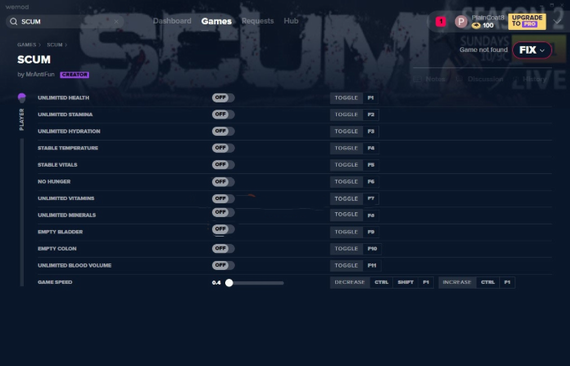Viewport: 570px width, 366px height.
Task: Open the Discussion panel
Action: 480,79
